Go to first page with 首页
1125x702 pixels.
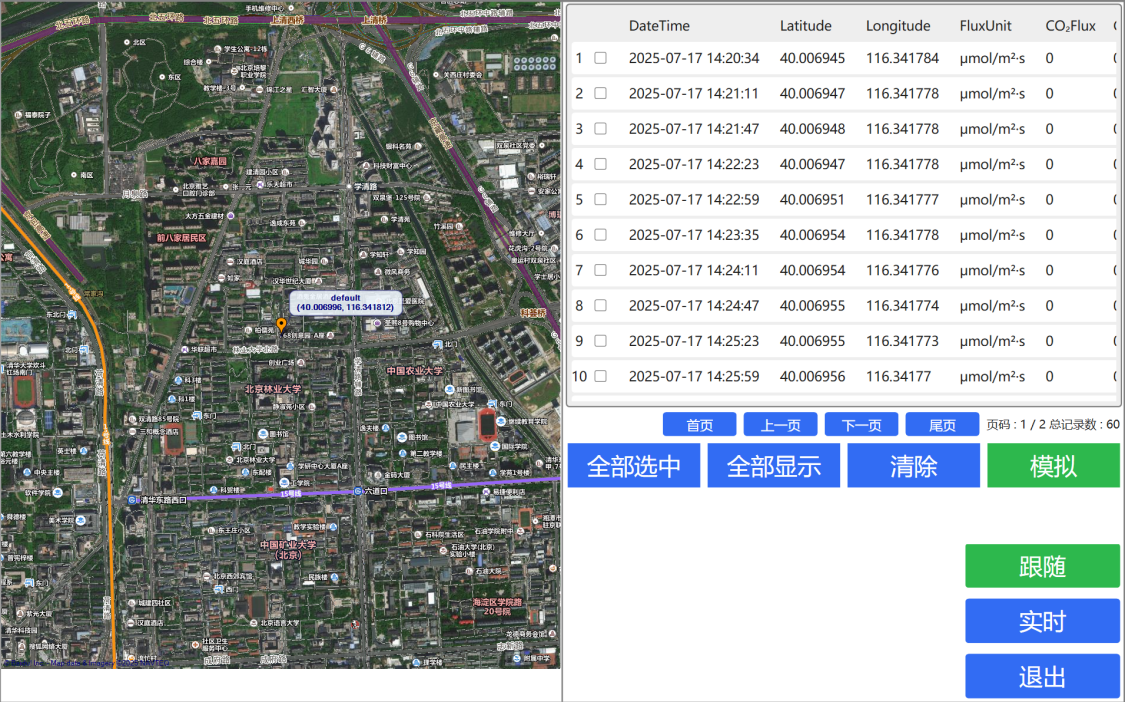(x=699, y=425)
